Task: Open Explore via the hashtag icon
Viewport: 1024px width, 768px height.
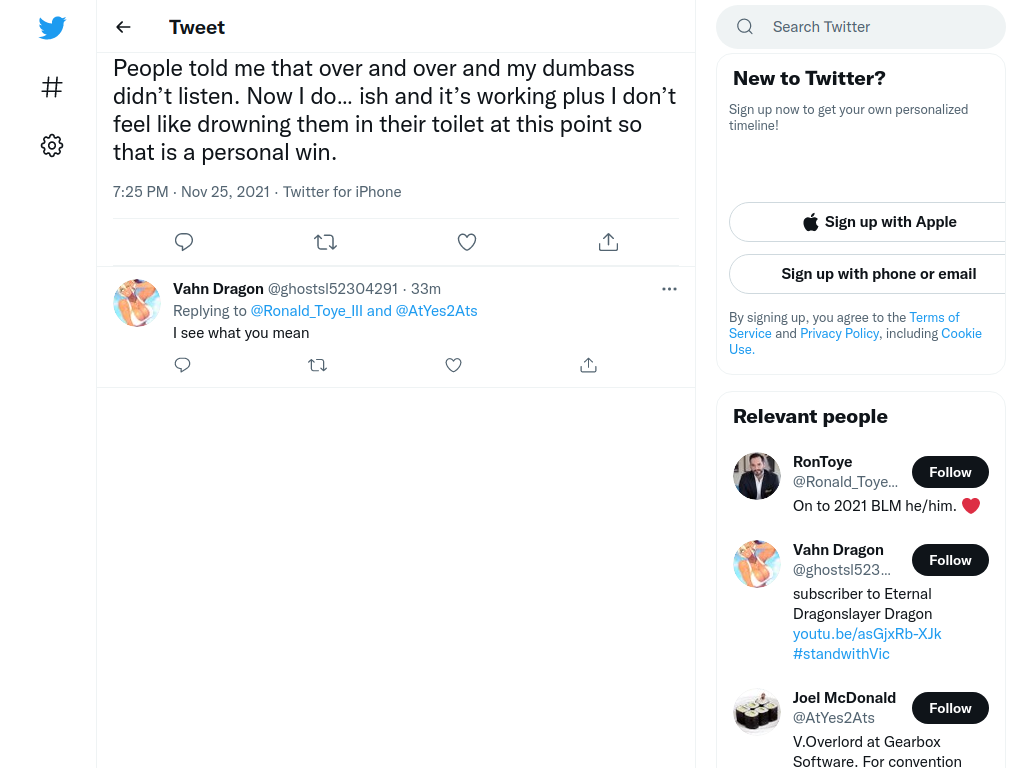Action: click(52, 87)
